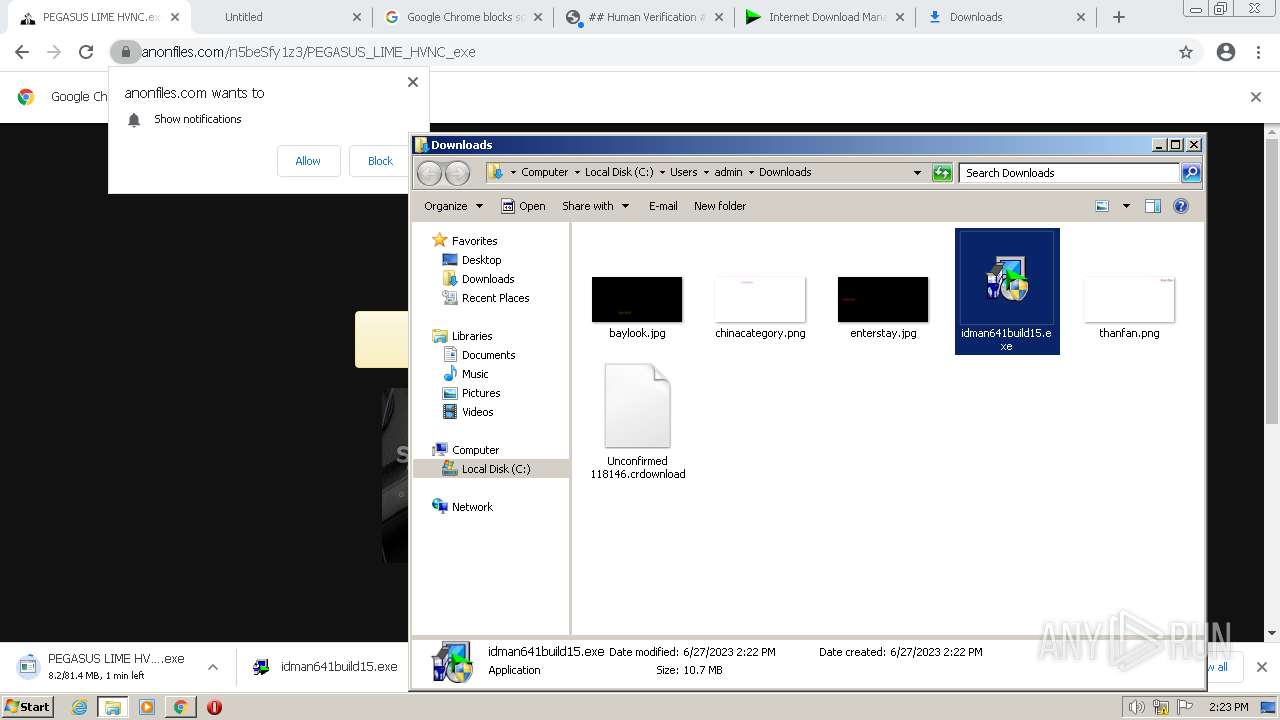Block anonfiles.com notifications
The height and width of the screenshot is (720, 1280).
pos(380,161)
